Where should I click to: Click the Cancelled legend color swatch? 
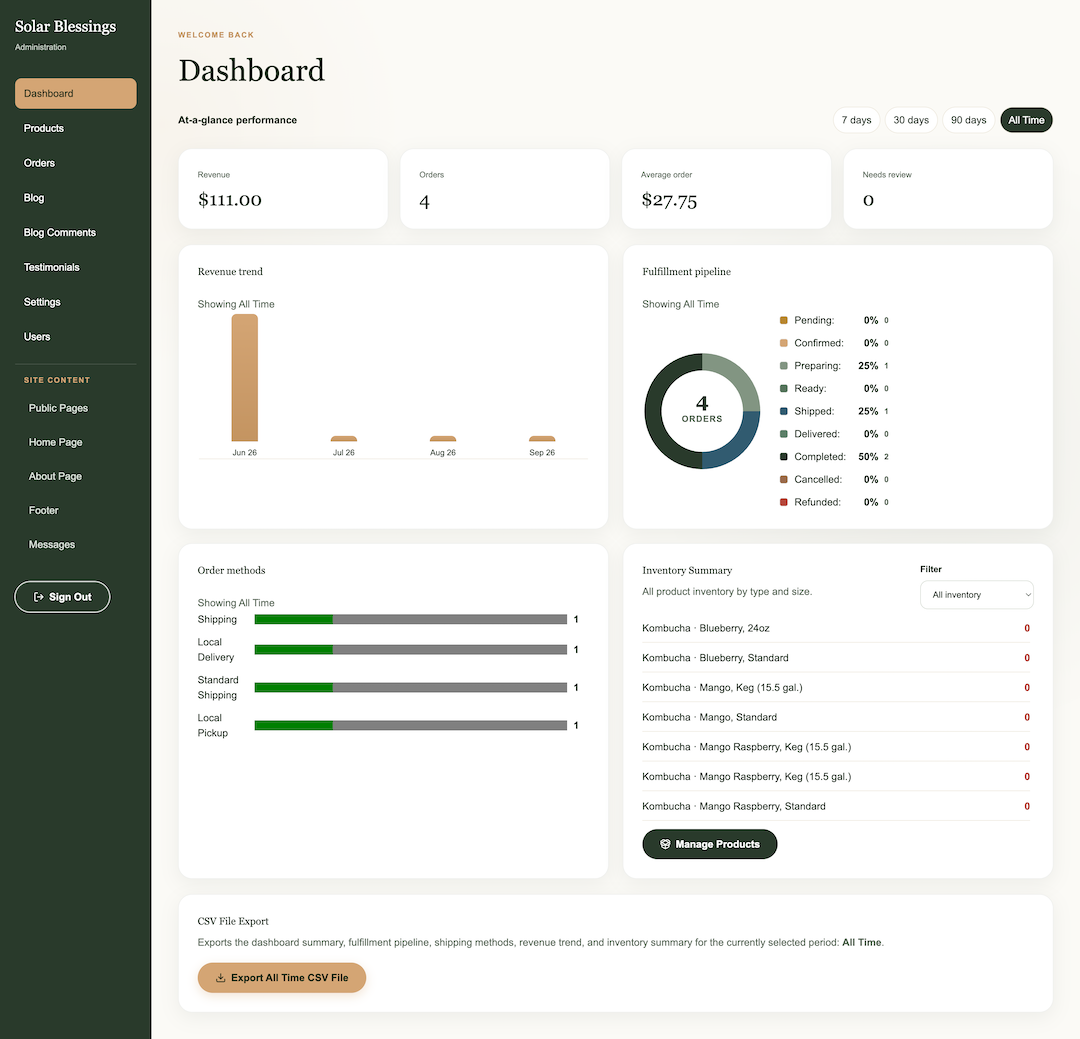[x=783, y=480]
